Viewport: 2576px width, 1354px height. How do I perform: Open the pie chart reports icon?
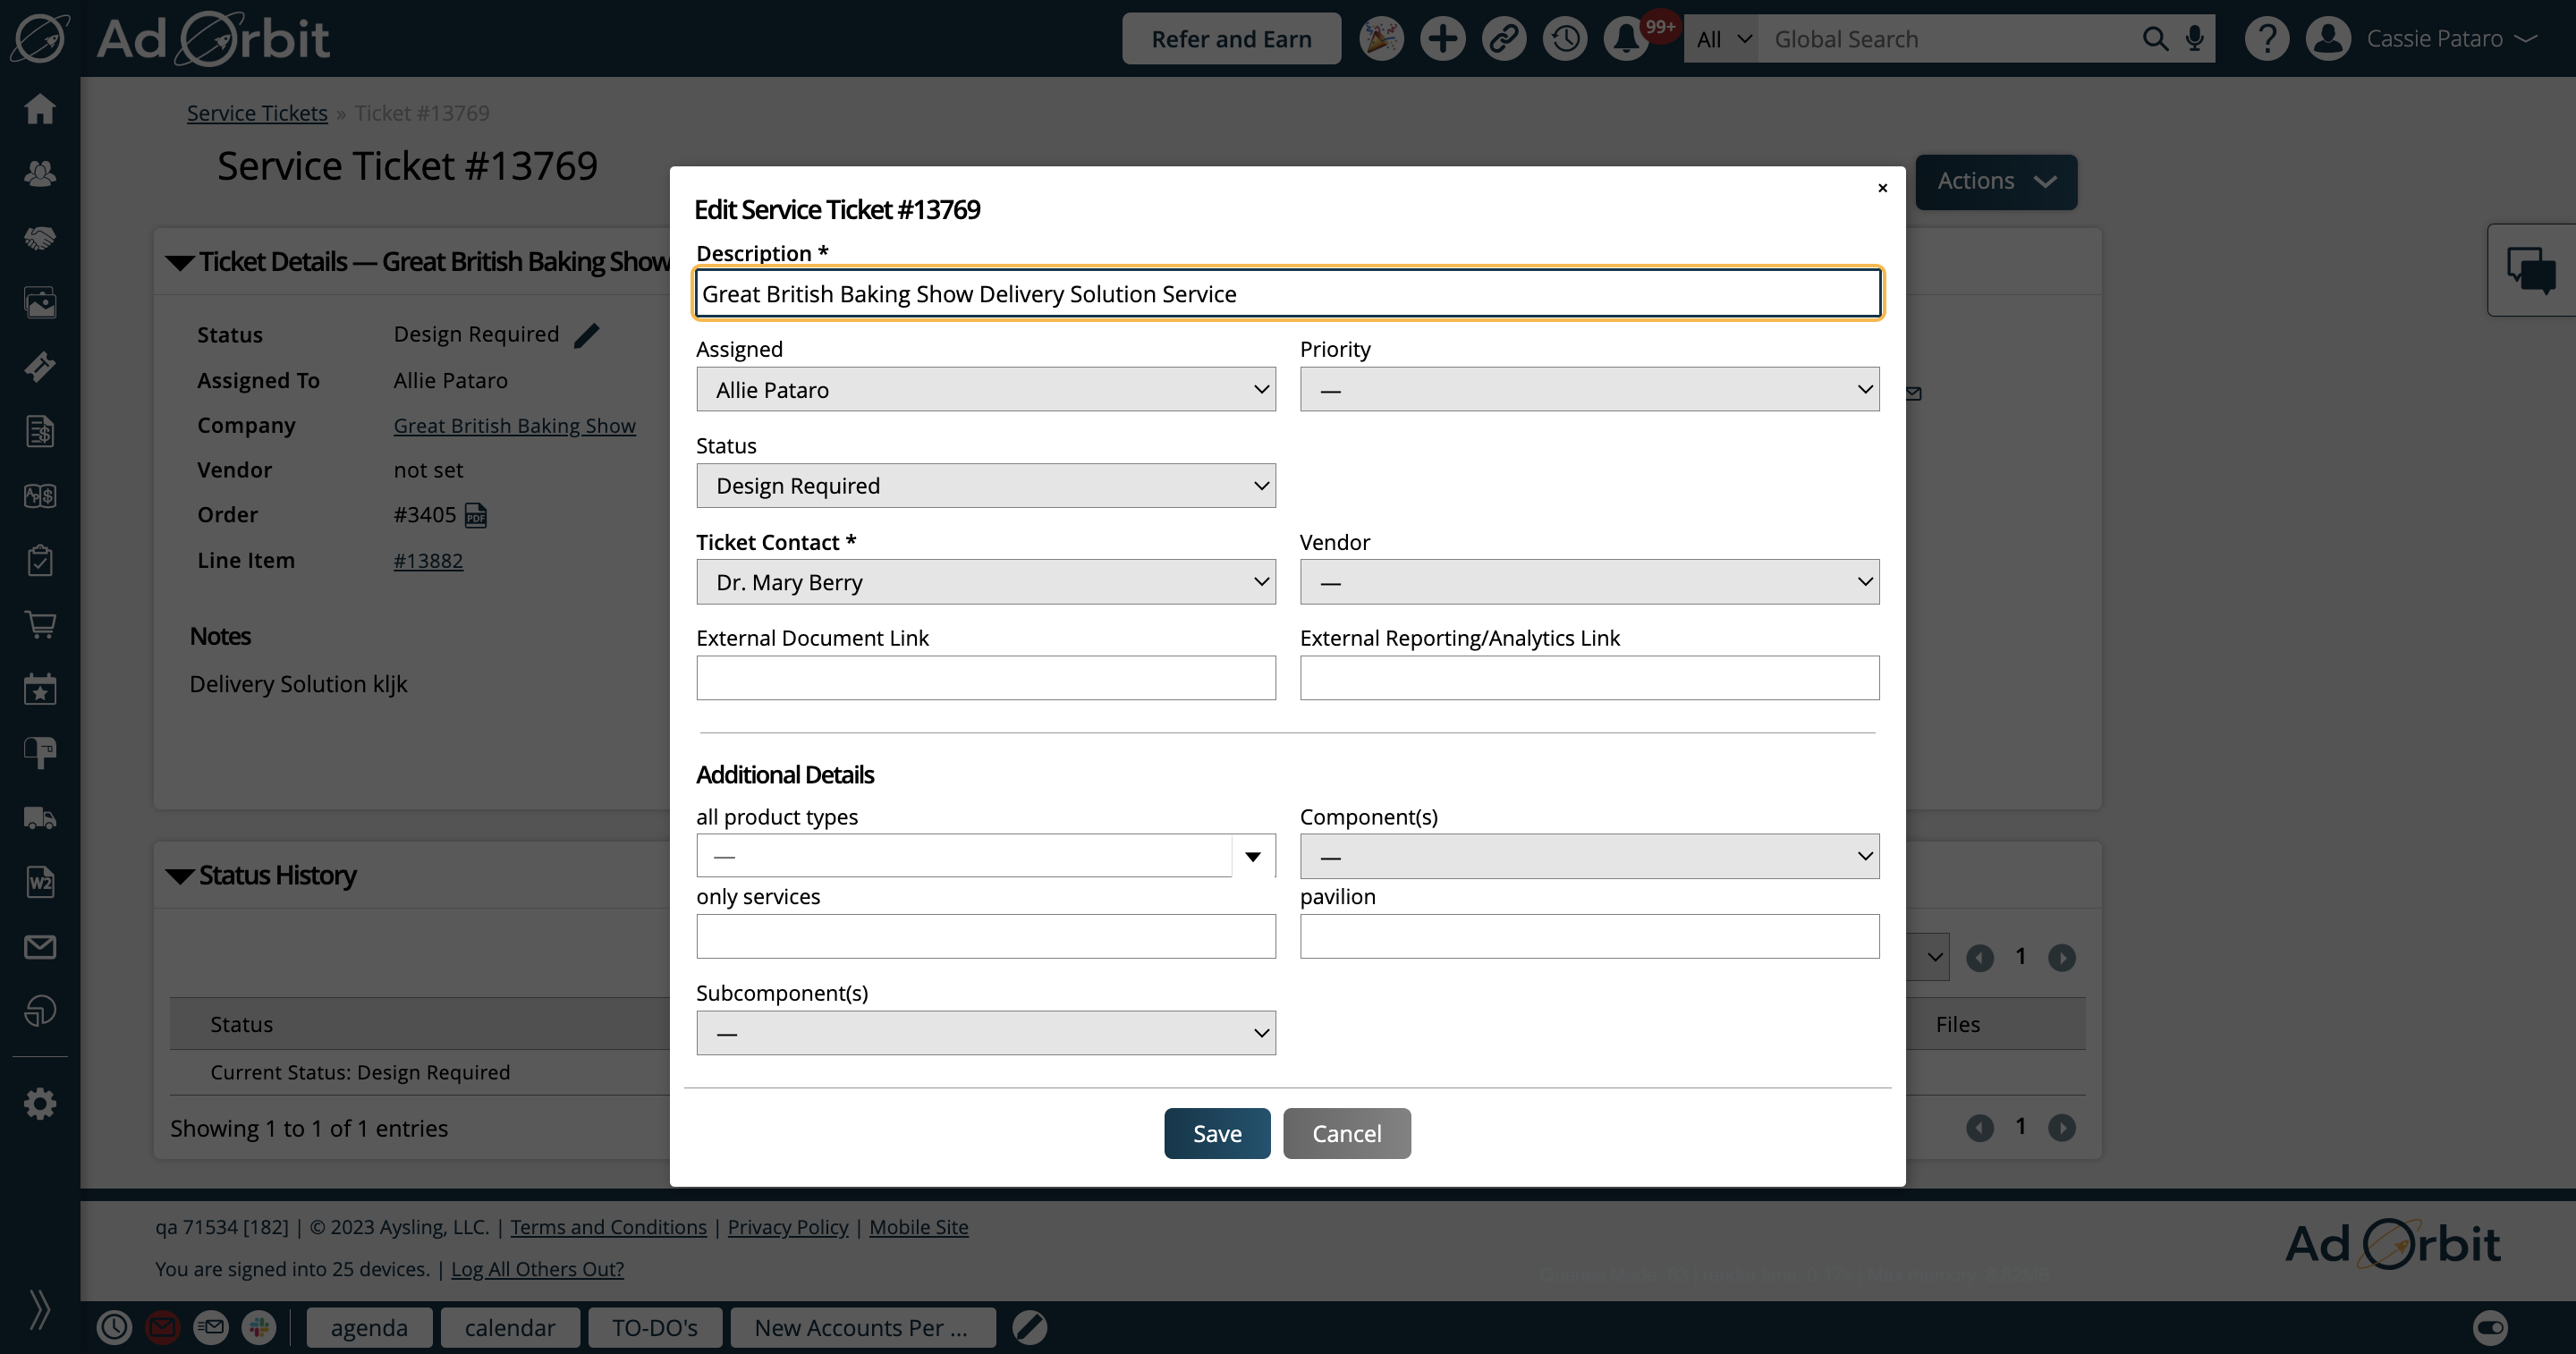point(40,1011)
